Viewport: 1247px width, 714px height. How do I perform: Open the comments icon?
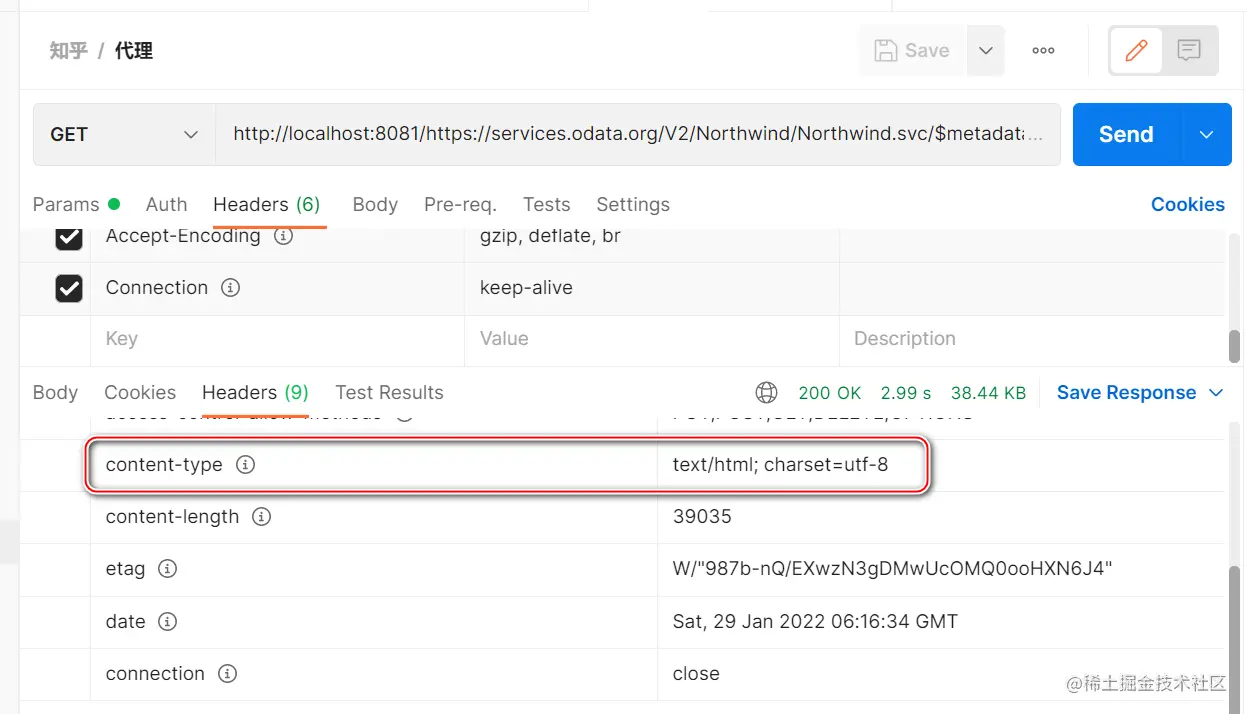tap(1189, 51)
